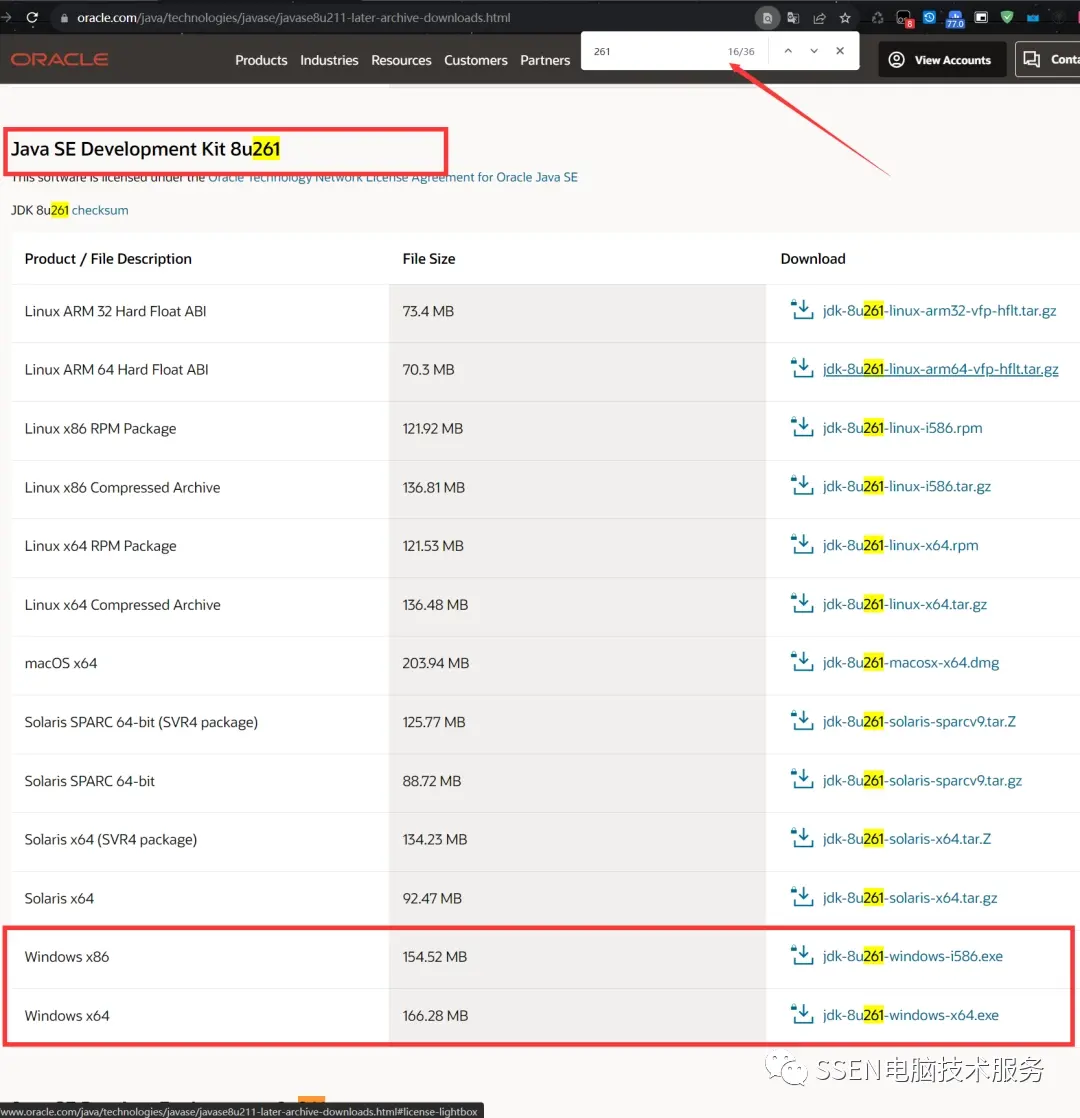Click the find-in-page icon in the address bar
The width and height of the screenshot is (1080, 1118).
(767, 18)
